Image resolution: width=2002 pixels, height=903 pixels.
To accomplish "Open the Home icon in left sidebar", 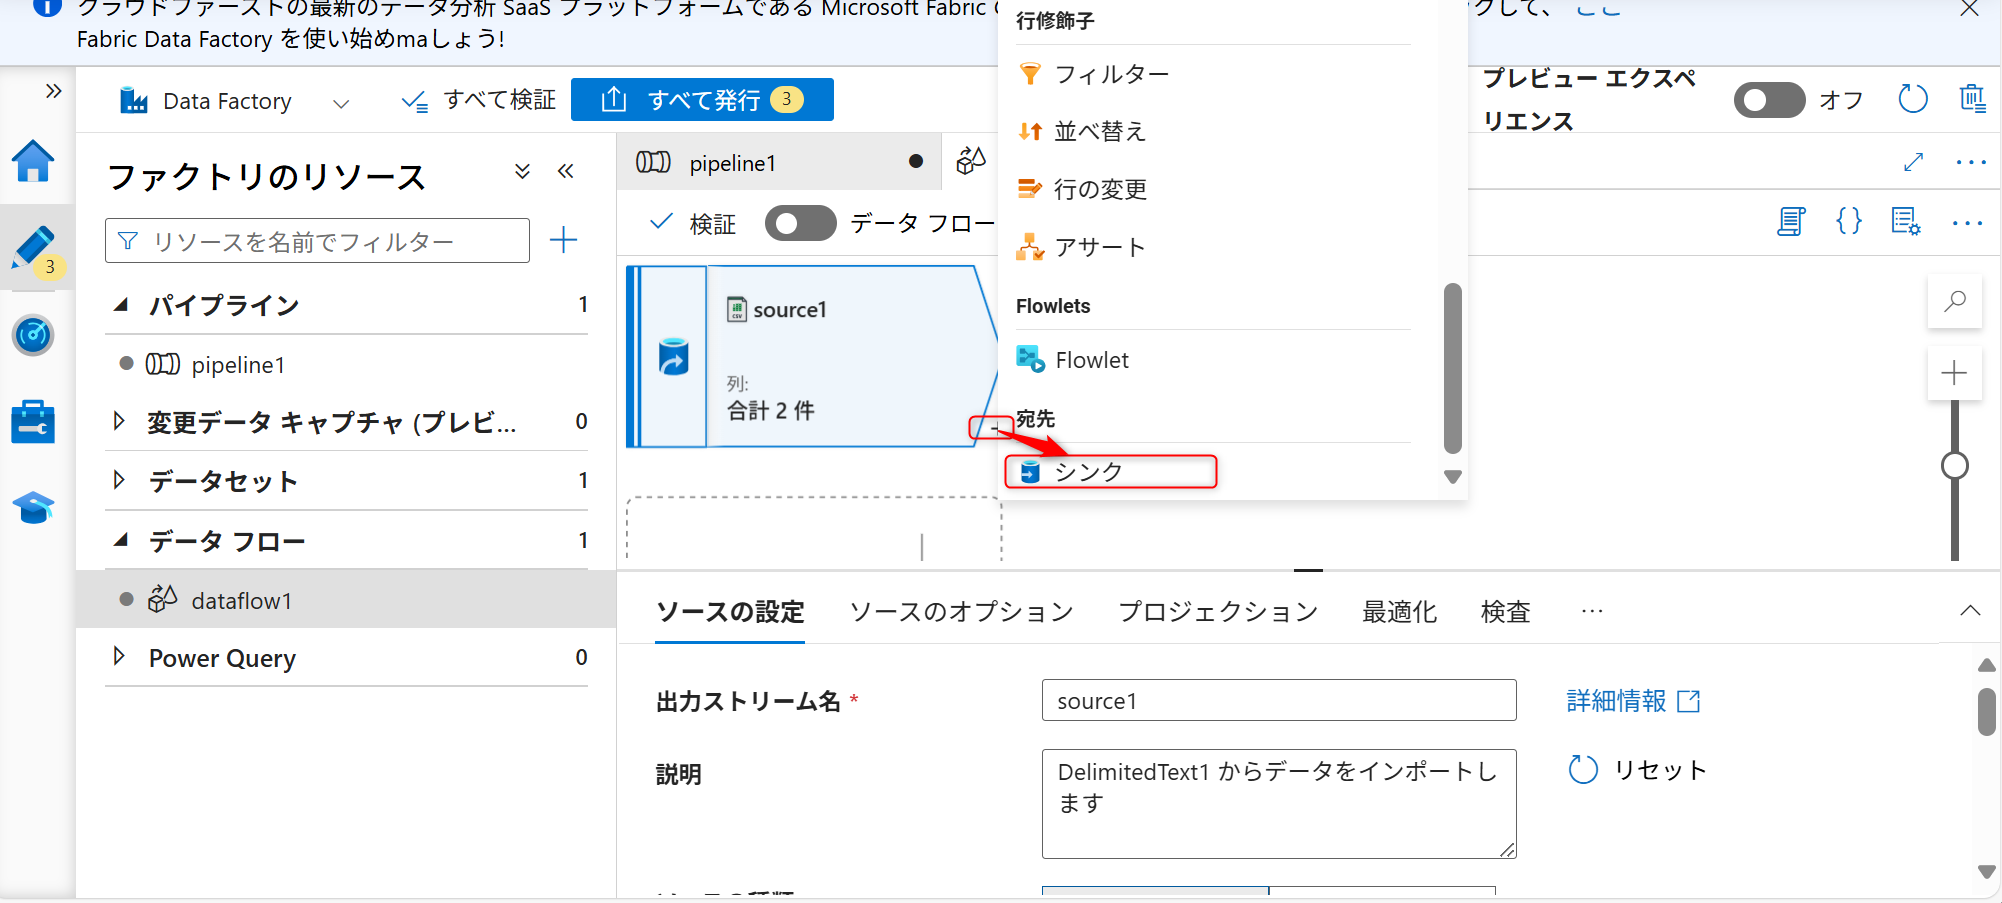I will [x=34, y=162].
